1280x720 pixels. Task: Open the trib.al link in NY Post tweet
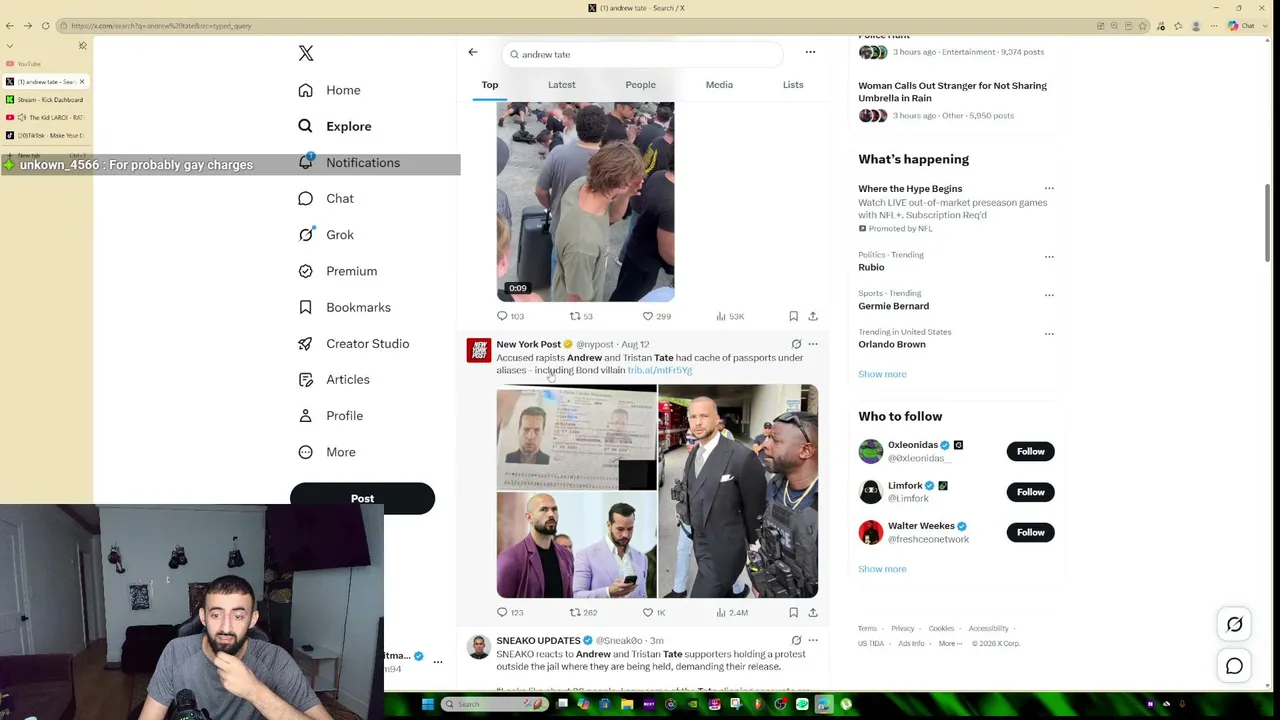[x=659, y=370]
